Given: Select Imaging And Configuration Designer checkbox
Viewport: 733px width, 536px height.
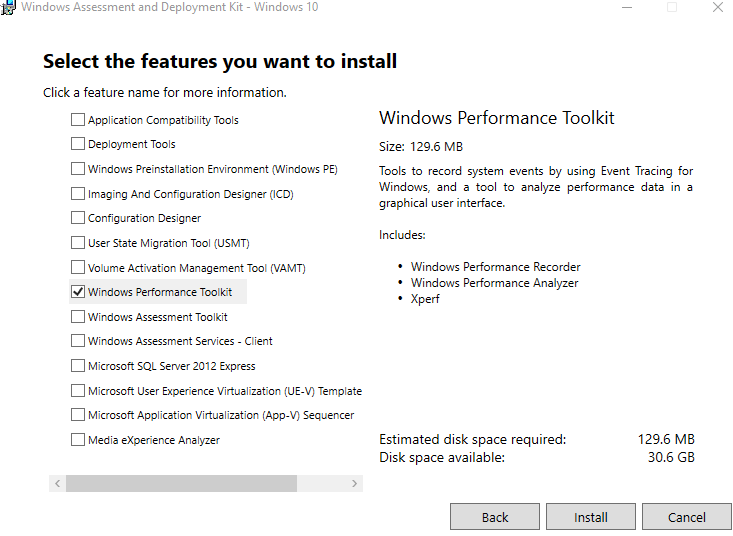Looking at the screenshot, I should pyautogui.click(x=78, y=194).
